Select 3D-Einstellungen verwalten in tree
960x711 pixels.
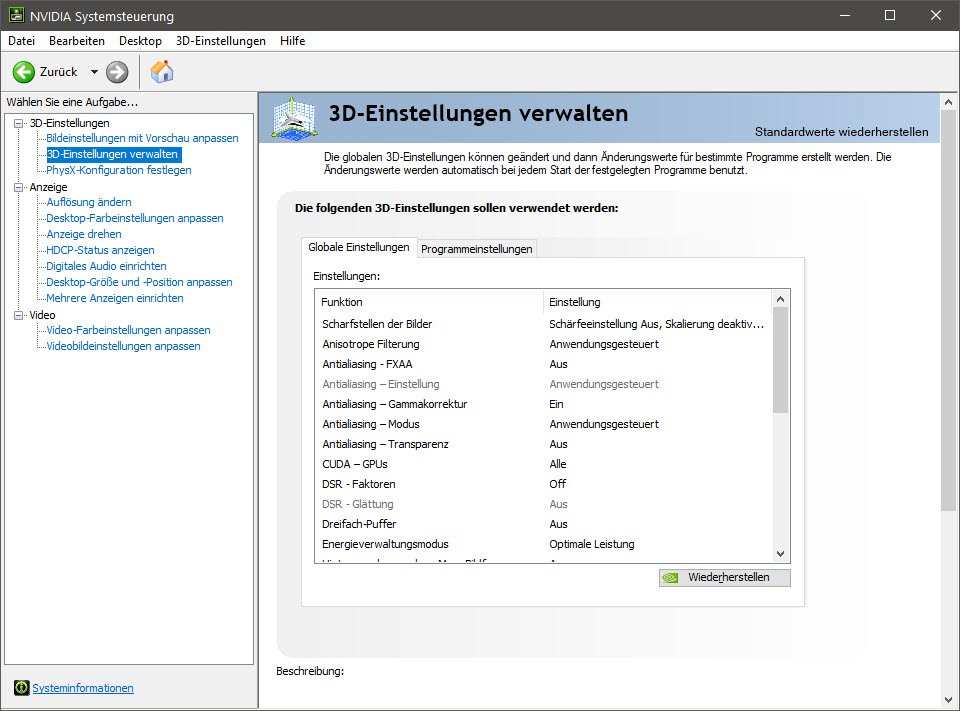point(113,154)
